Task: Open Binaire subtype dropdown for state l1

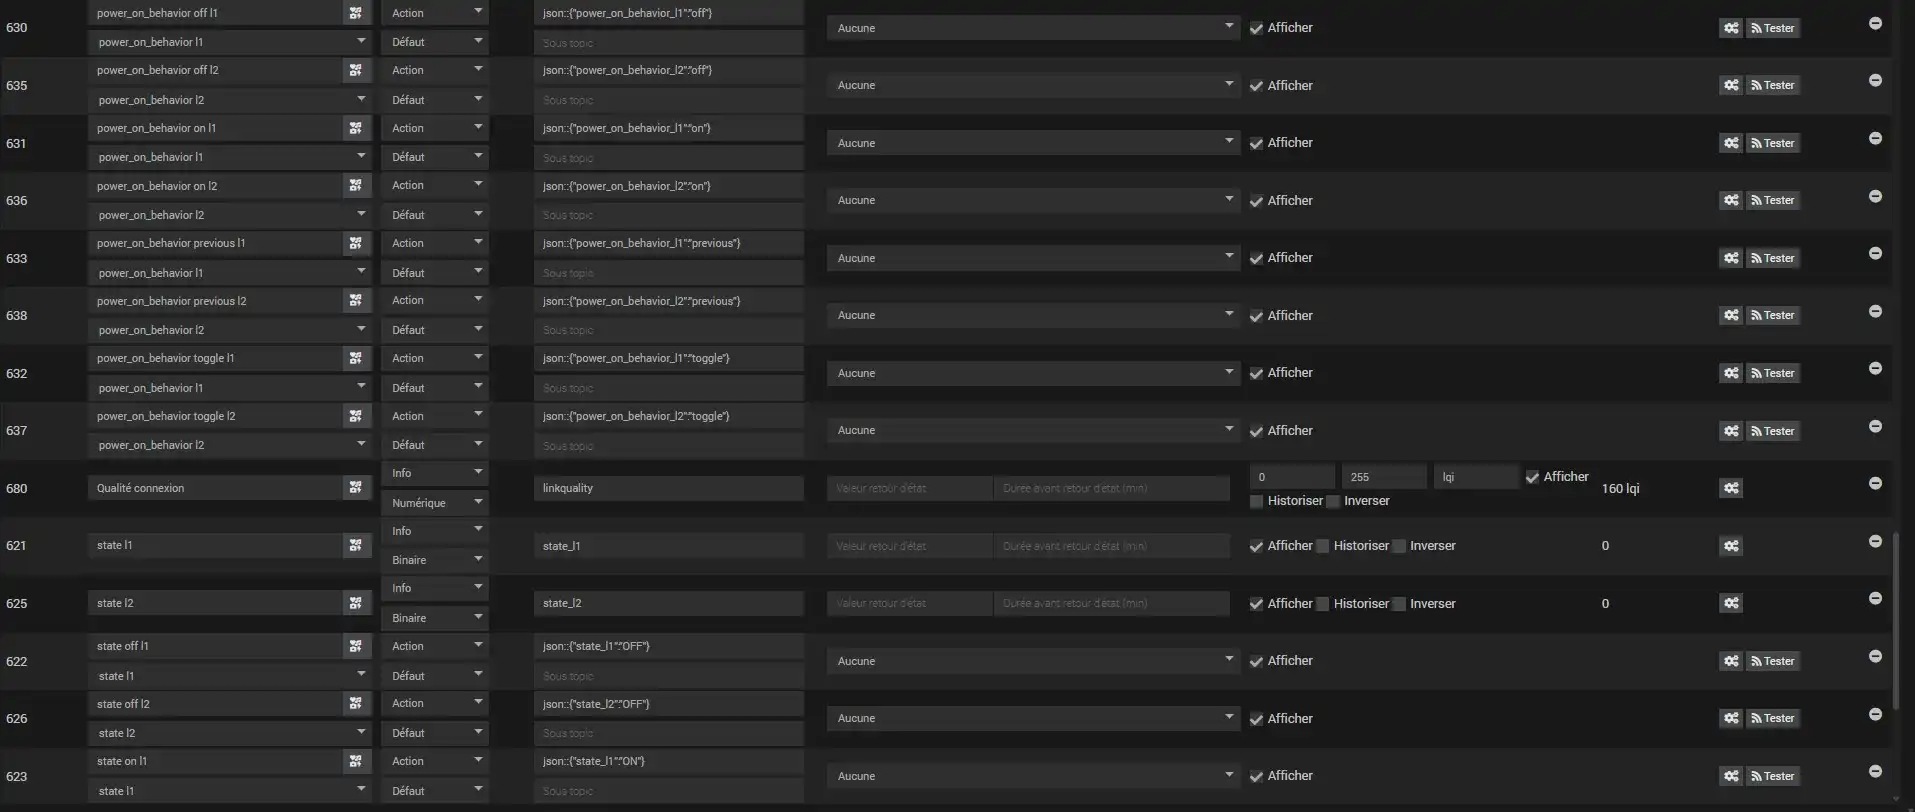Action: [435, 560]
